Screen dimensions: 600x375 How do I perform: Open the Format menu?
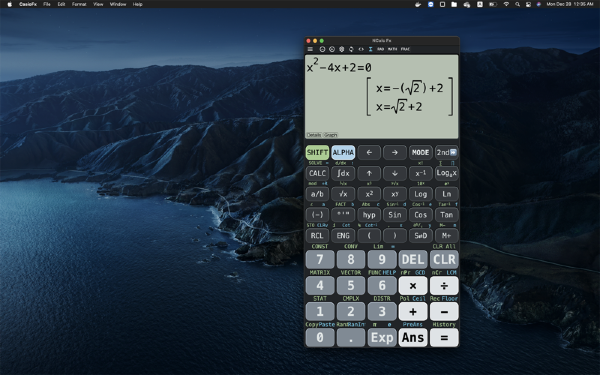[x=79, y=4]
